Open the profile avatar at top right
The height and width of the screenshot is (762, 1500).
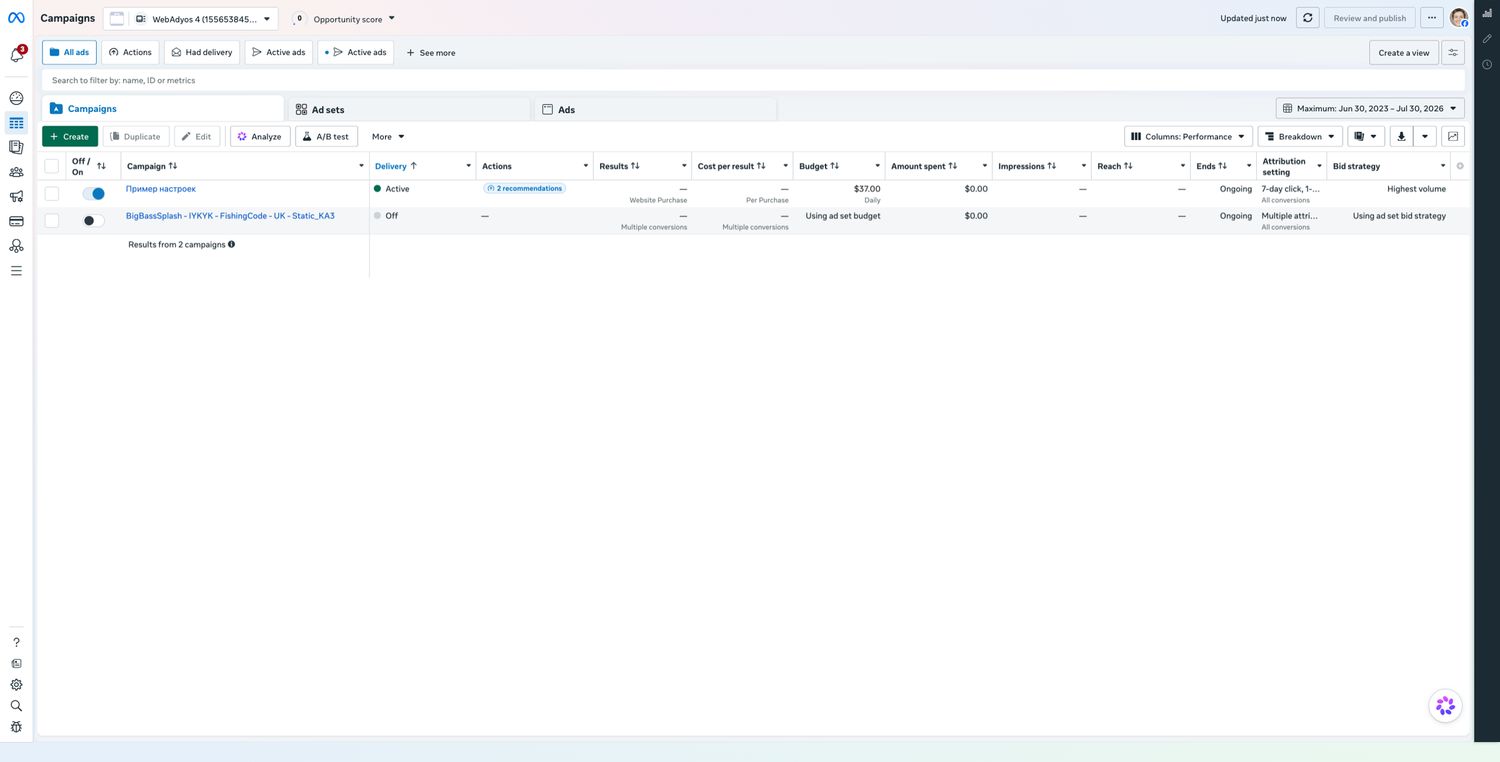pyautogui.click(x=1459, y=18)
